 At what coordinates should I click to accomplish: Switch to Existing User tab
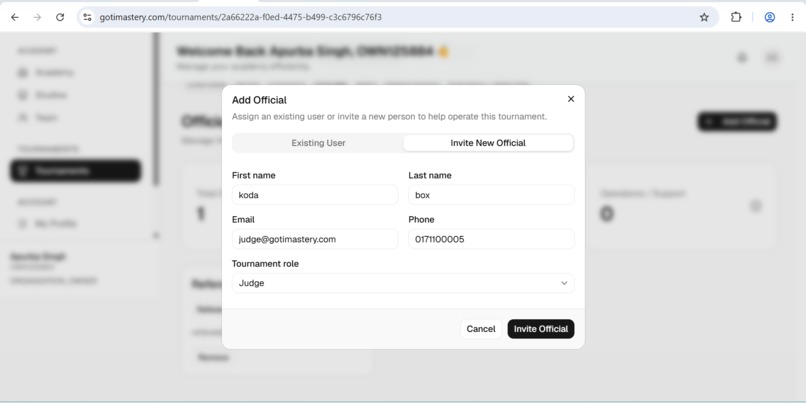pos(318,143)
